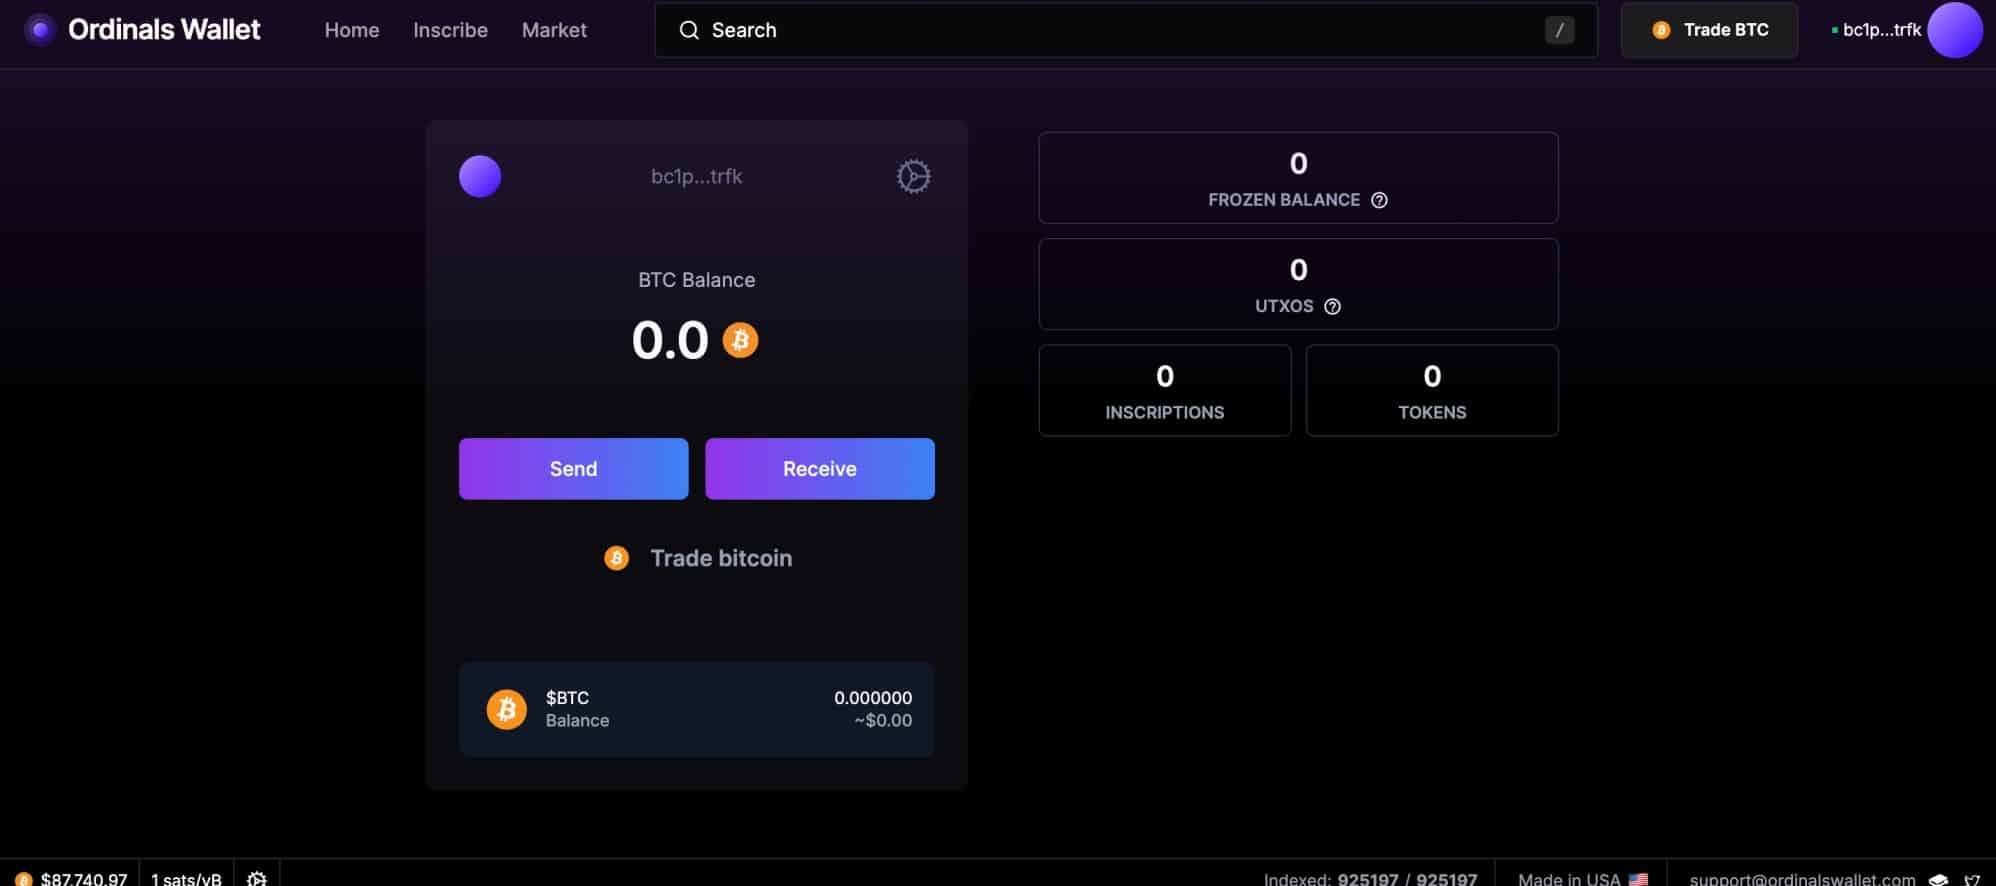Click the purple avatar in wallet card
The height and width of the screenshot is (886, 1996).
pyautogui.click(x=480, y=177)
